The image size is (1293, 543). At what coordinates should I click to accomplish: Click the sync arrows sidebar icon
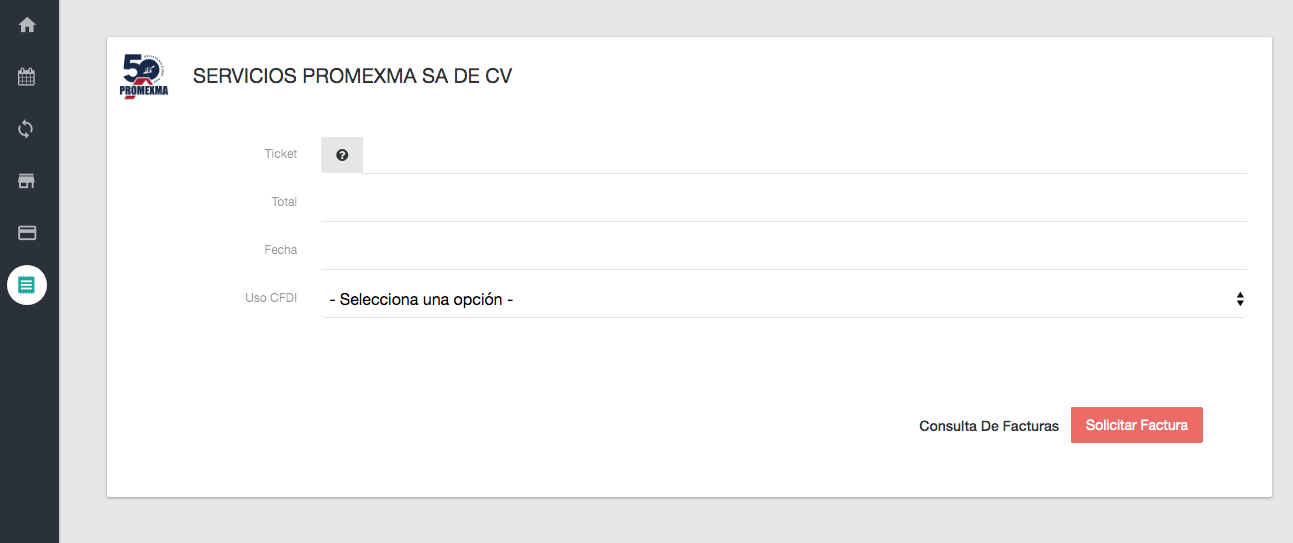pyautogui.click(x=27, y=129)
